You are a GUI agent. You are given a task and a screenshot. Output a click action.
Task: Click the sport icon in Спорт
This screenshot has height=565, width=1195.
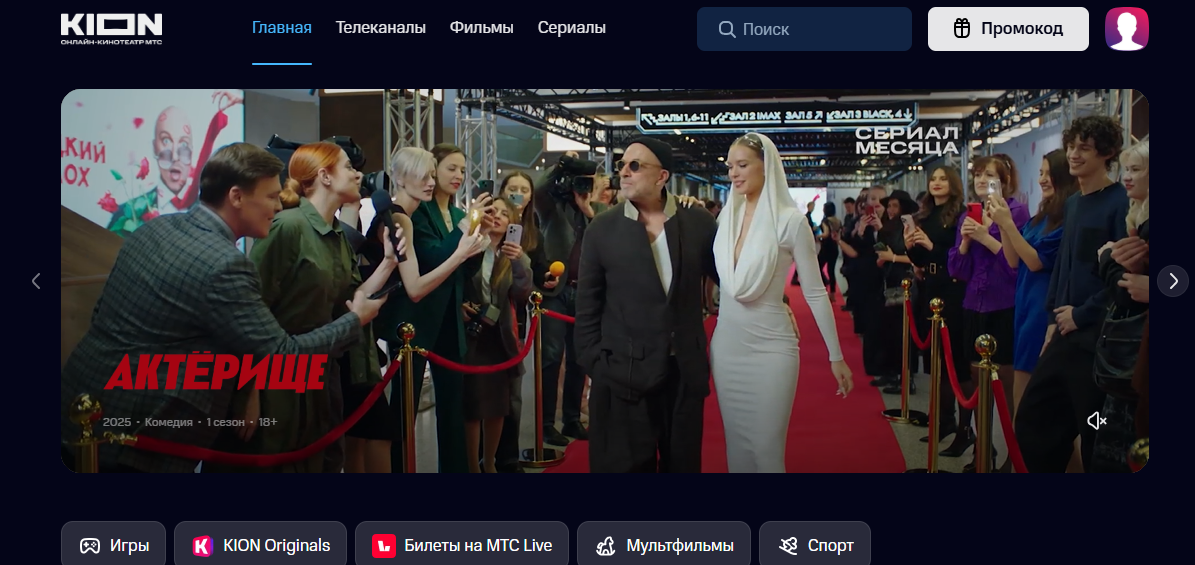tap(787, 546)
